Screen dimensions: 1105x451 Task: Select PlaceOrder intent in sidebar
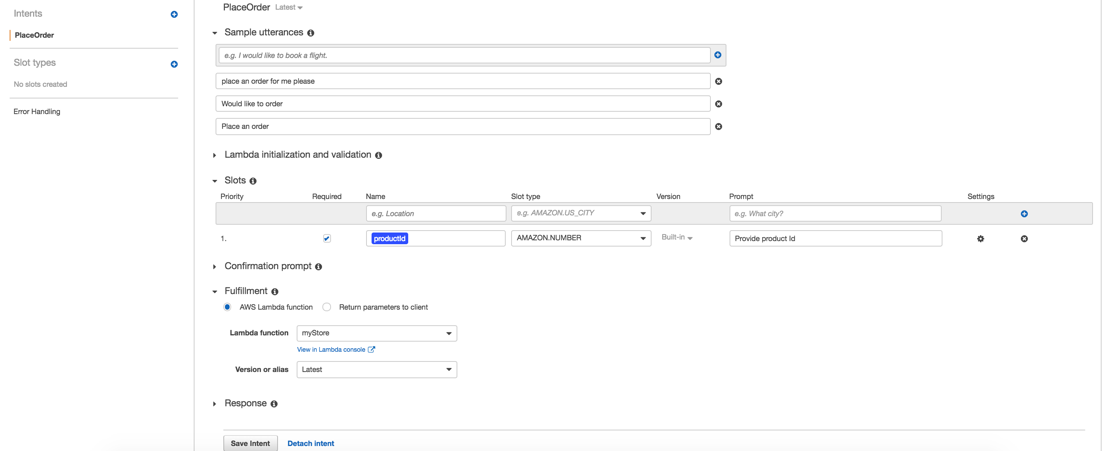[x=35, y=35]
